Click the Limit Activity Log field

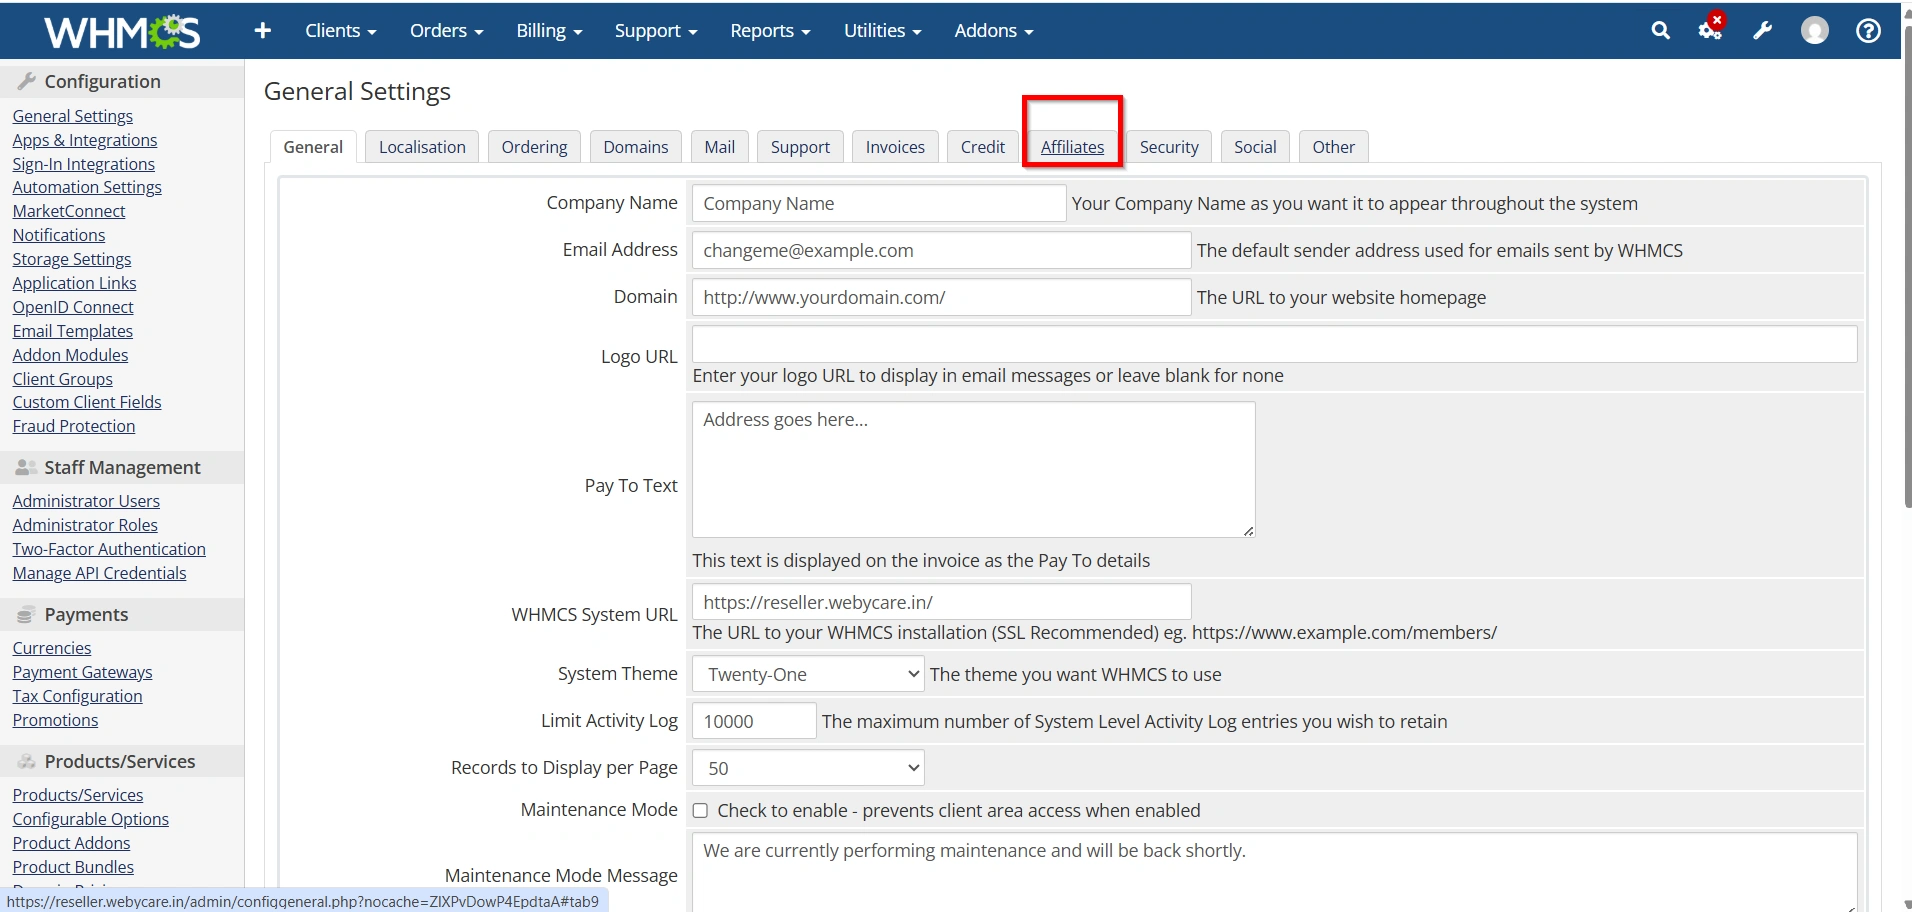point(754,721)
